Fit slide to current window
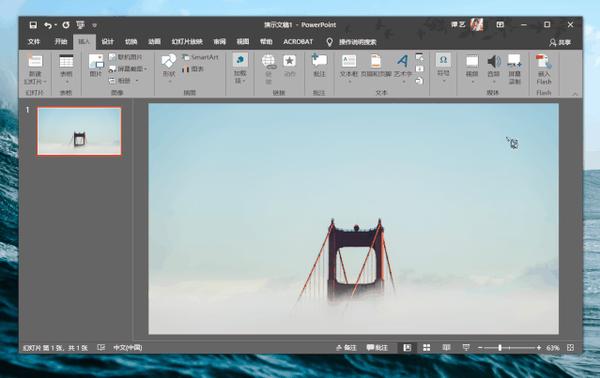The image size is (600, 378). (x=571, y=347)
